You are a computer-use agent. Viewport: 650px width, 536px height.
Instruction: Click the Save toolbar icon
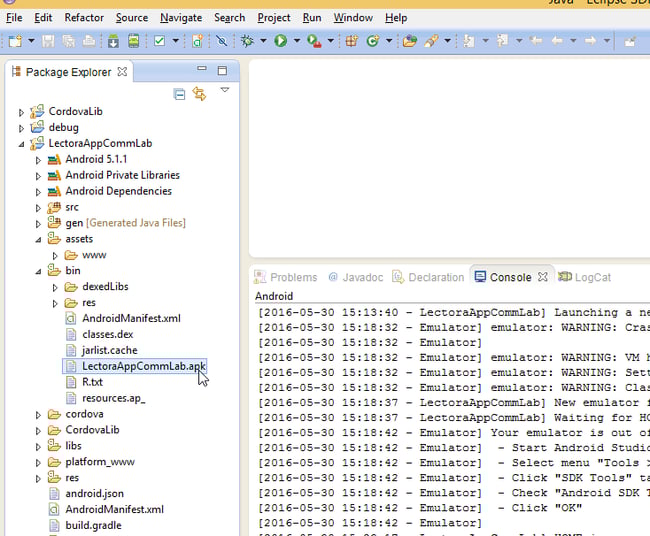pos(48,41)
